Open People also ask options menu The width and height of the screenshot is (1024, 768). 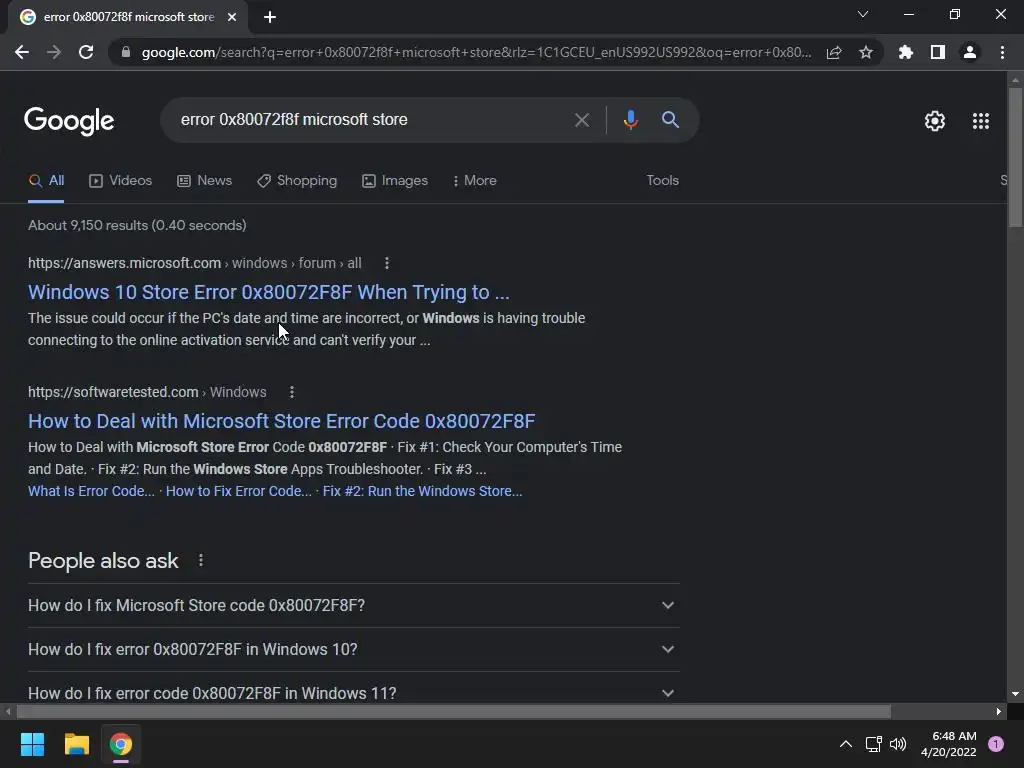(200, 560)
